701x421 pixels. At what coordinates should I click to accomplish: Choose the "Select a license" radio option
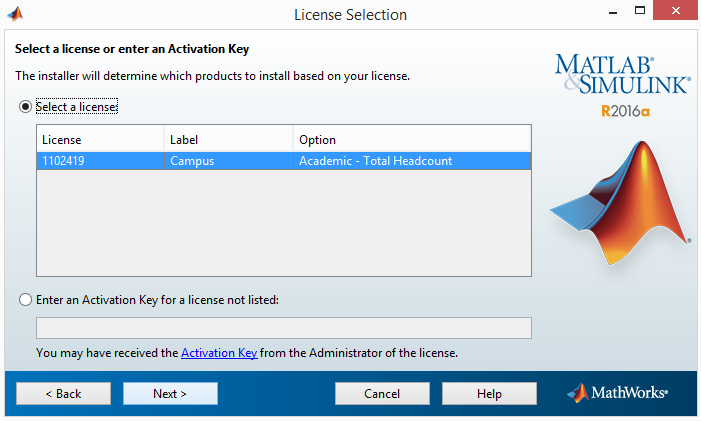[26, 107]
